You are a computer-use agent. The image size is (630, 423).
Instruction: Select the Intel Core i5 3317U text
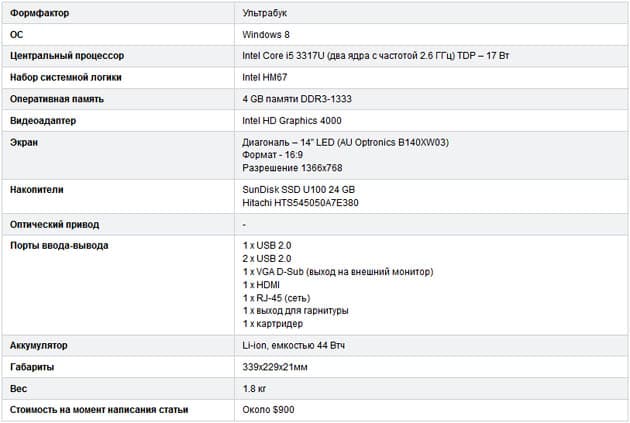coord(283,56)
